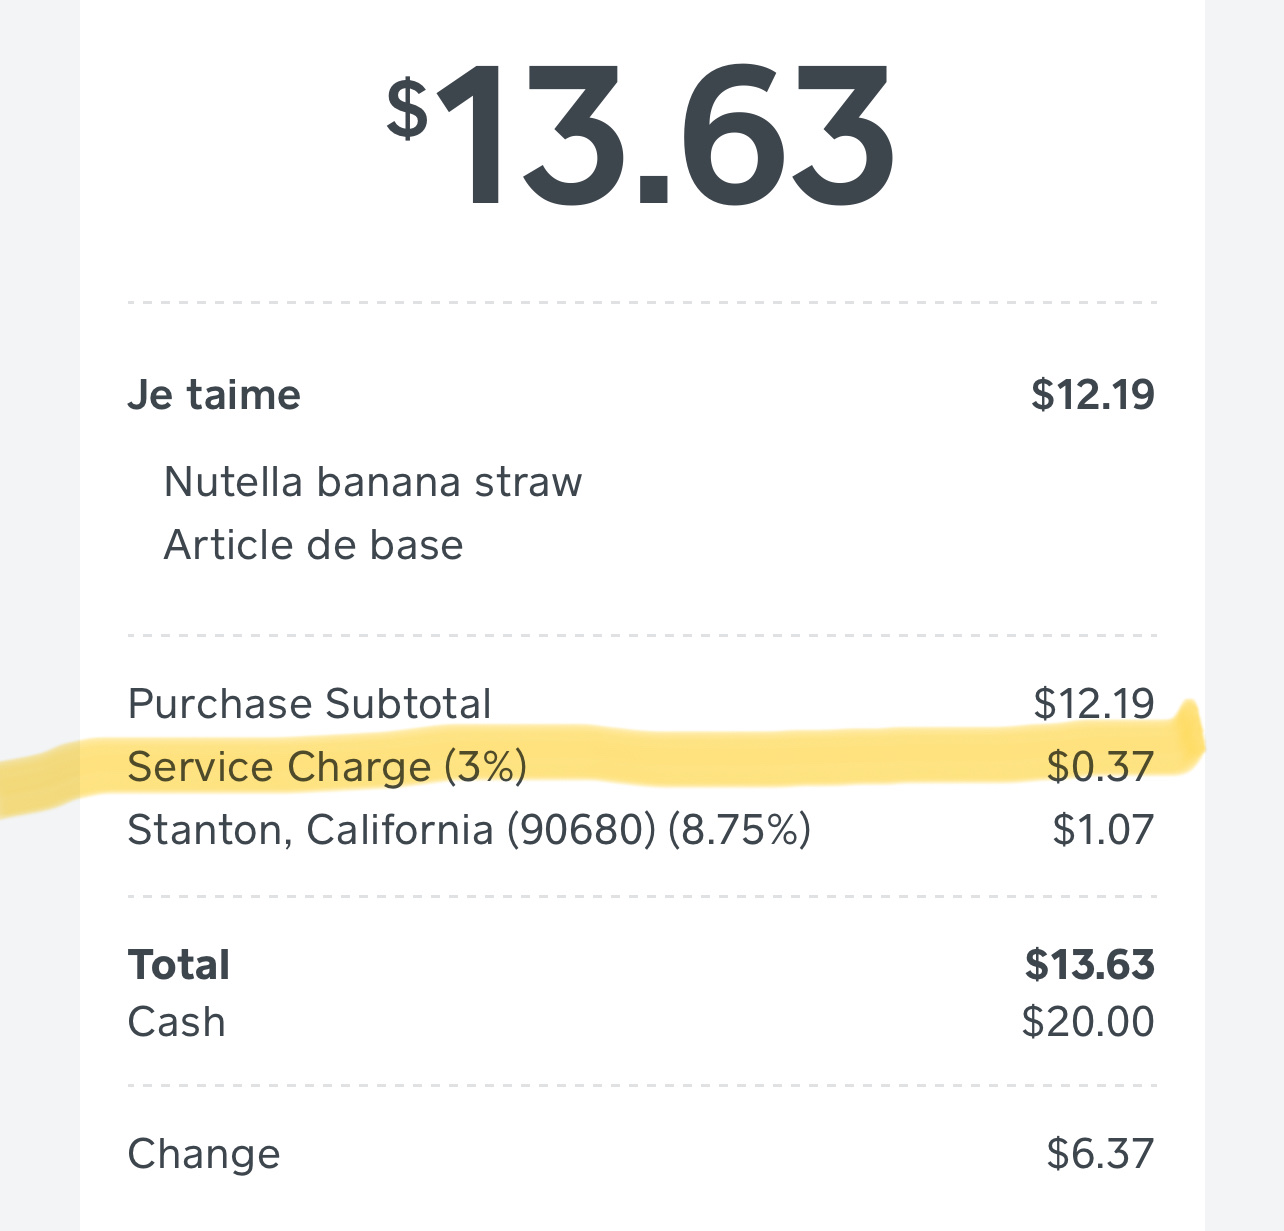
Task: Click the Article de base line
Action: pos(313,546)
